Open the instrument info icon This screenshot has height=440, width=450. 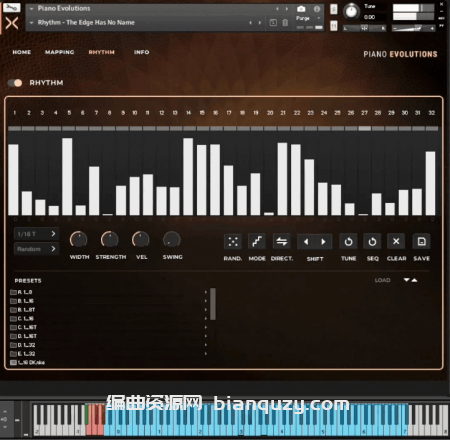317,9
